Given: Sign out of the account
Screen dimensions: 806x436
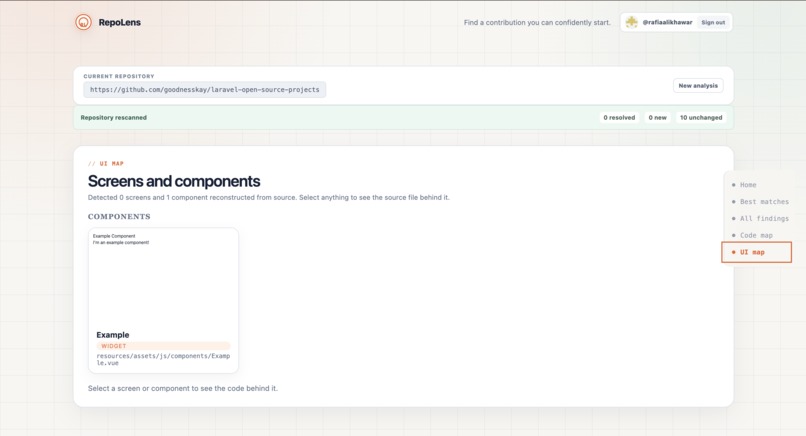Looking at the screenshot, I should tap(713, 22).
